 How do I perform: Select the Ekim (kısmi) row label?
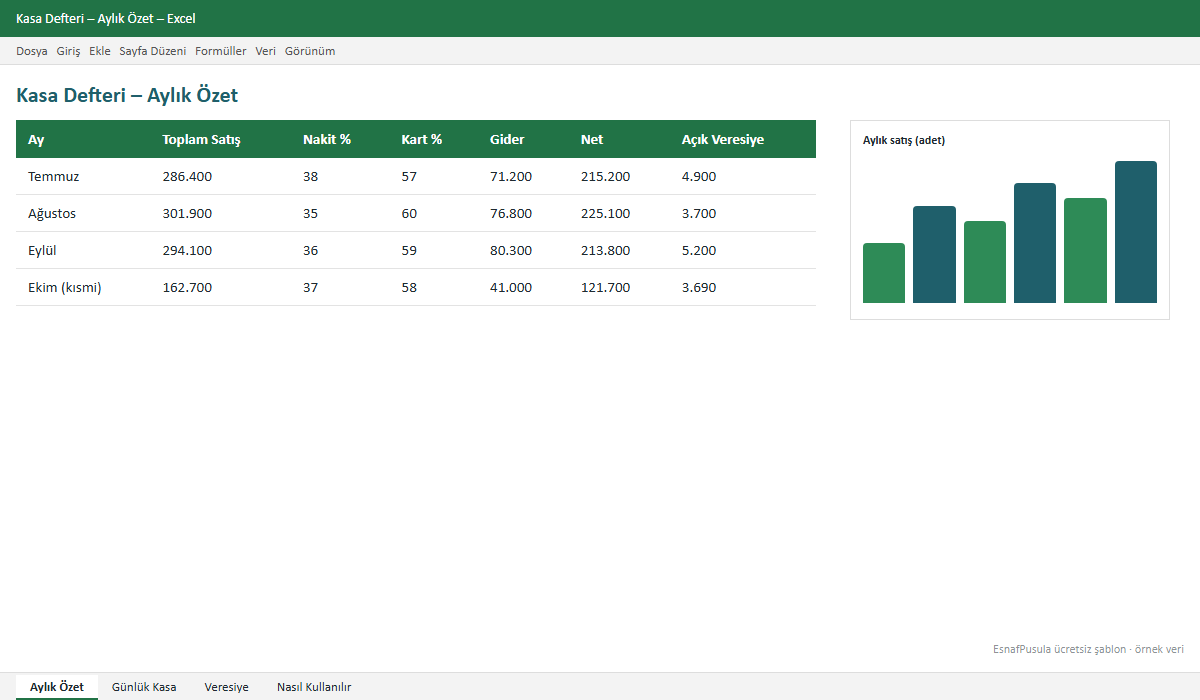coord(65,287)
